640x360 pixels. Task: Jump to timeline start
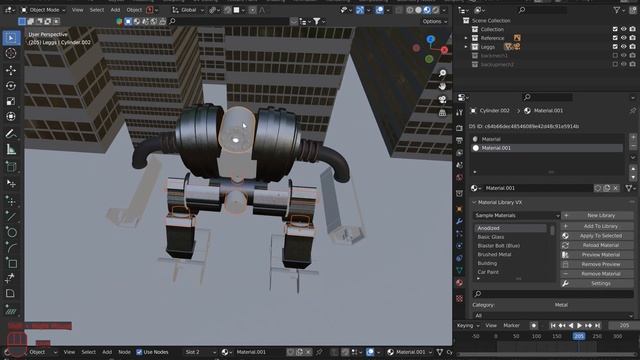553,326
